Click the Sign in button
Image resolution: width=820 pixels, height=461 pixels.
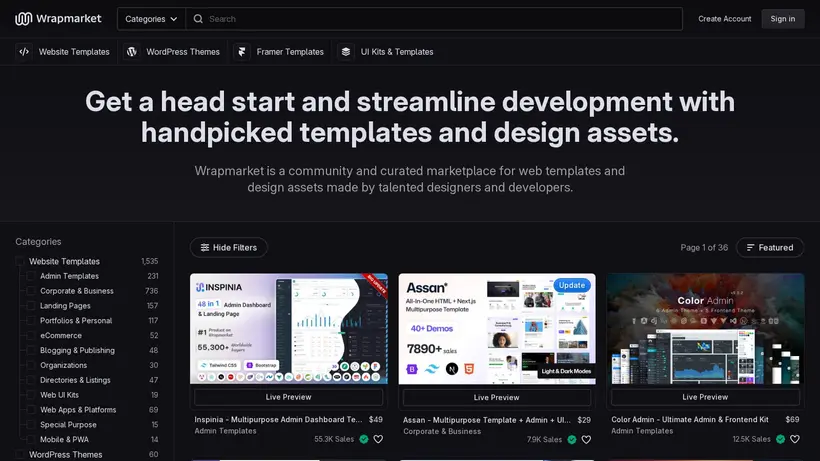782,19
